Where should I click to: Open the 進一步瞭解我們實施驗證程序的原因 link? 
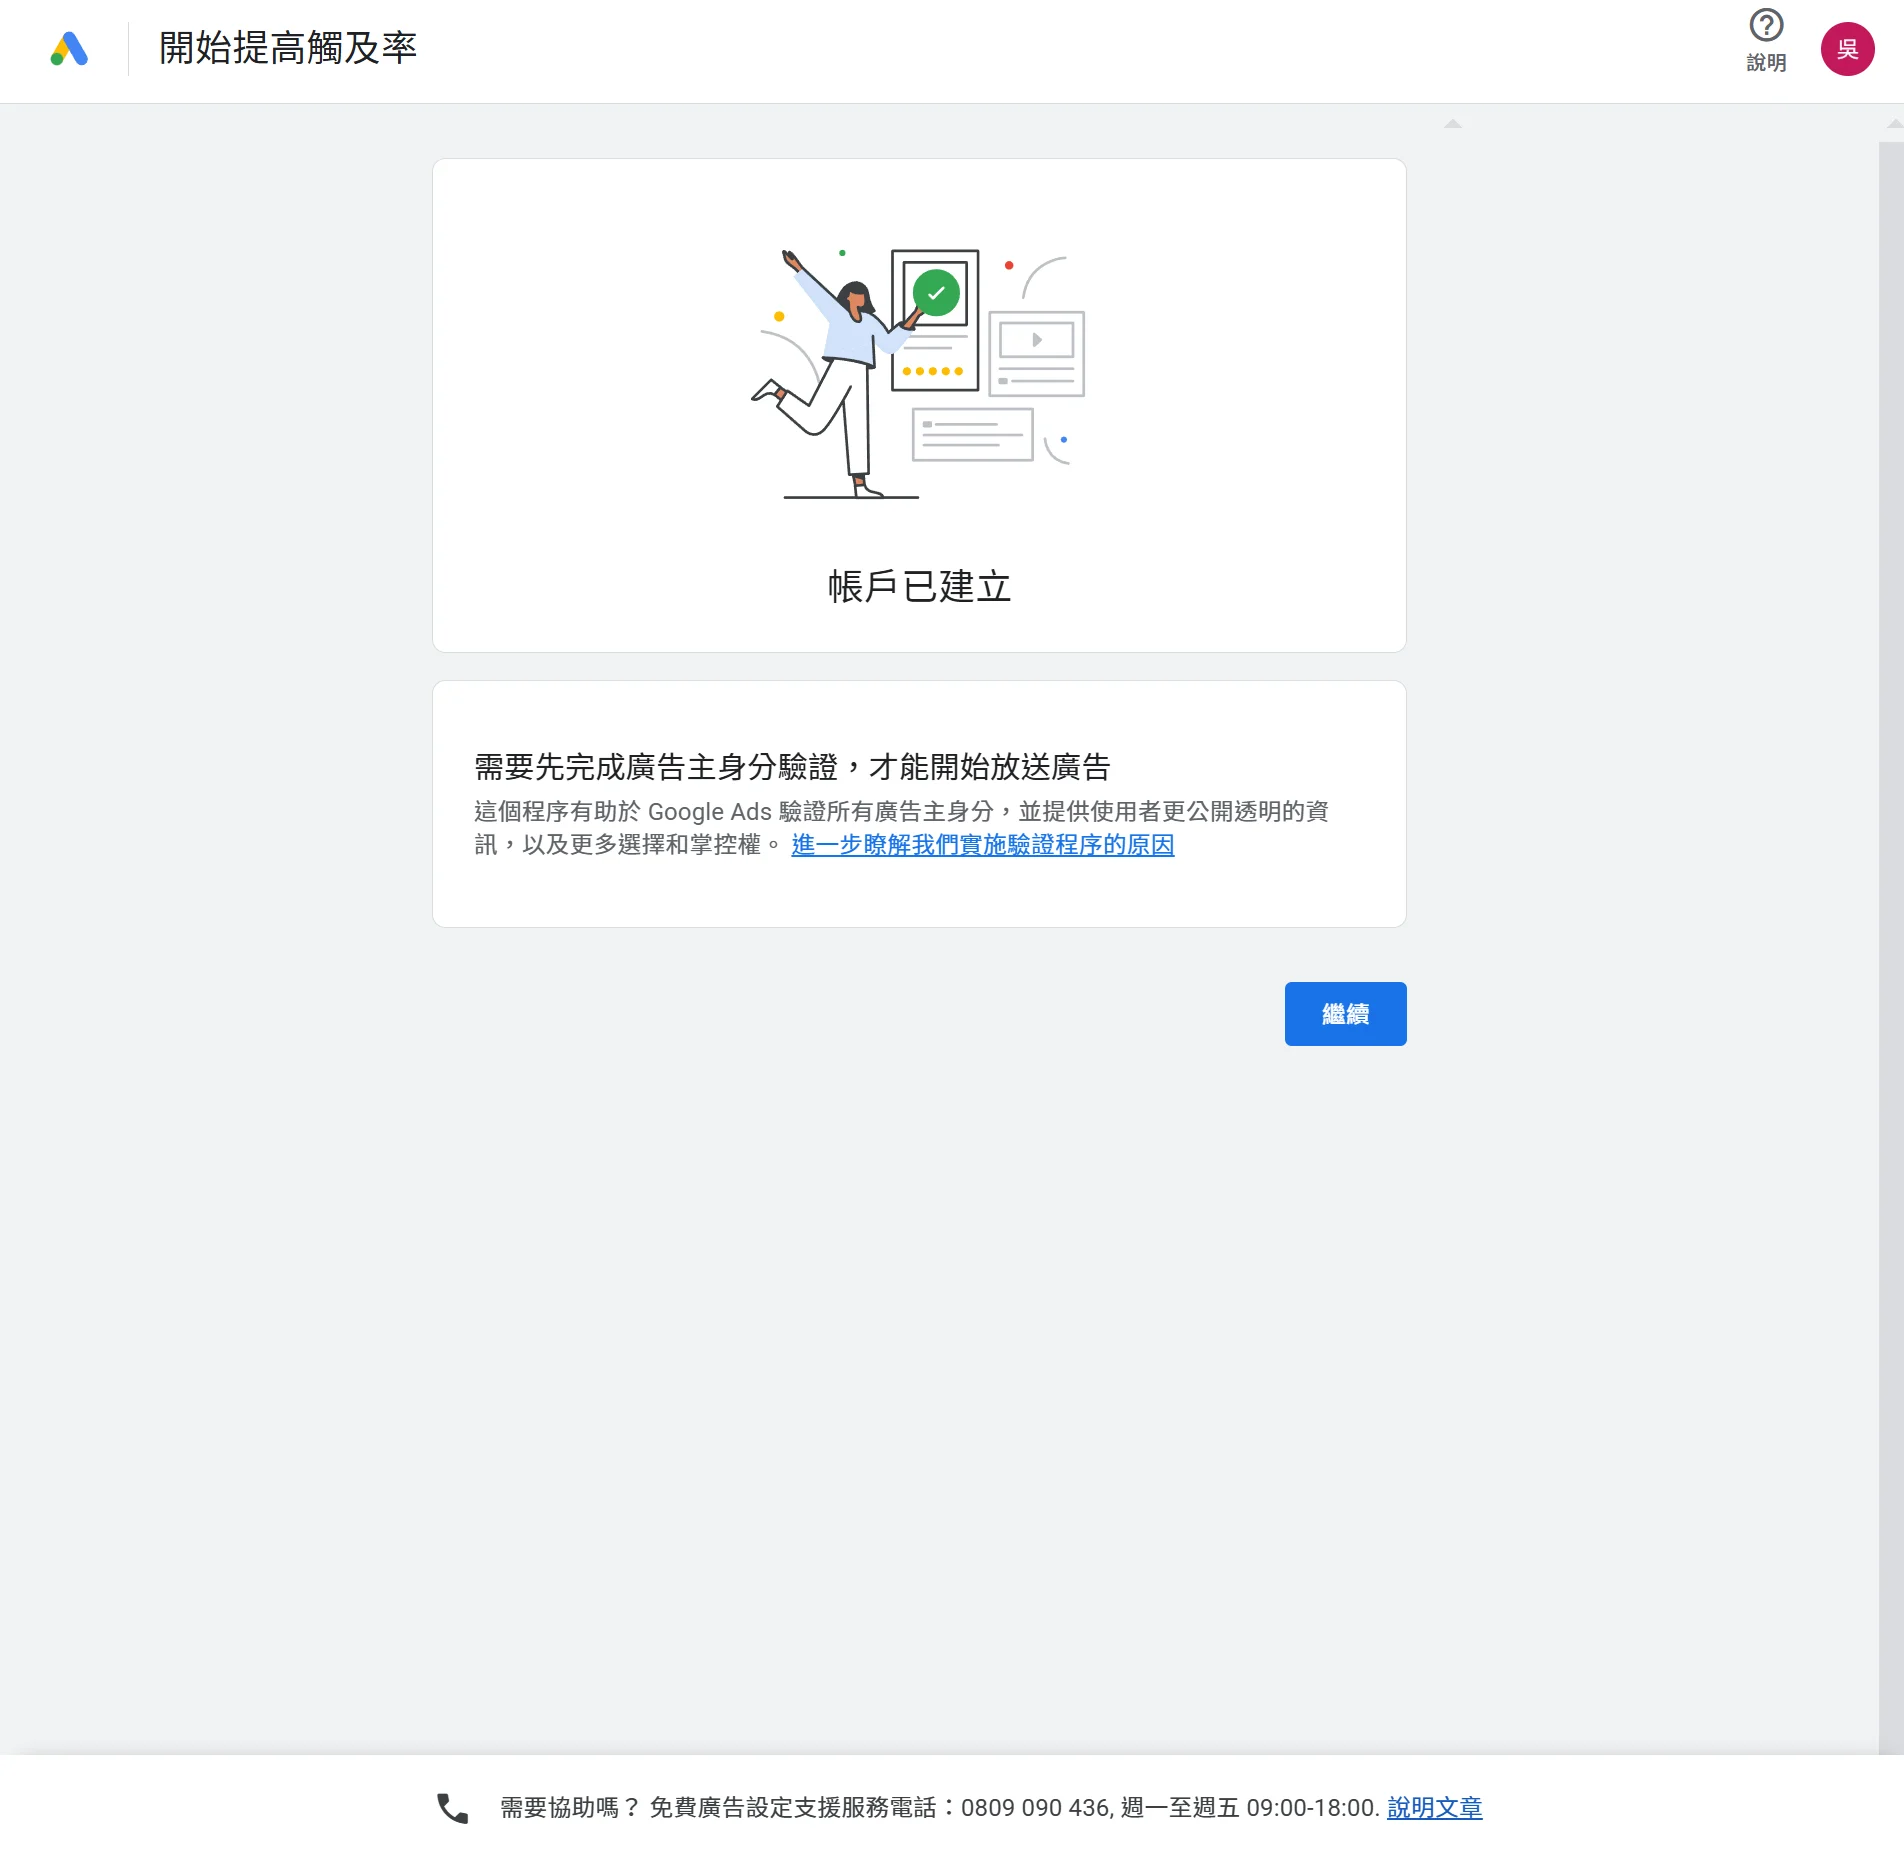coord(982,845)
